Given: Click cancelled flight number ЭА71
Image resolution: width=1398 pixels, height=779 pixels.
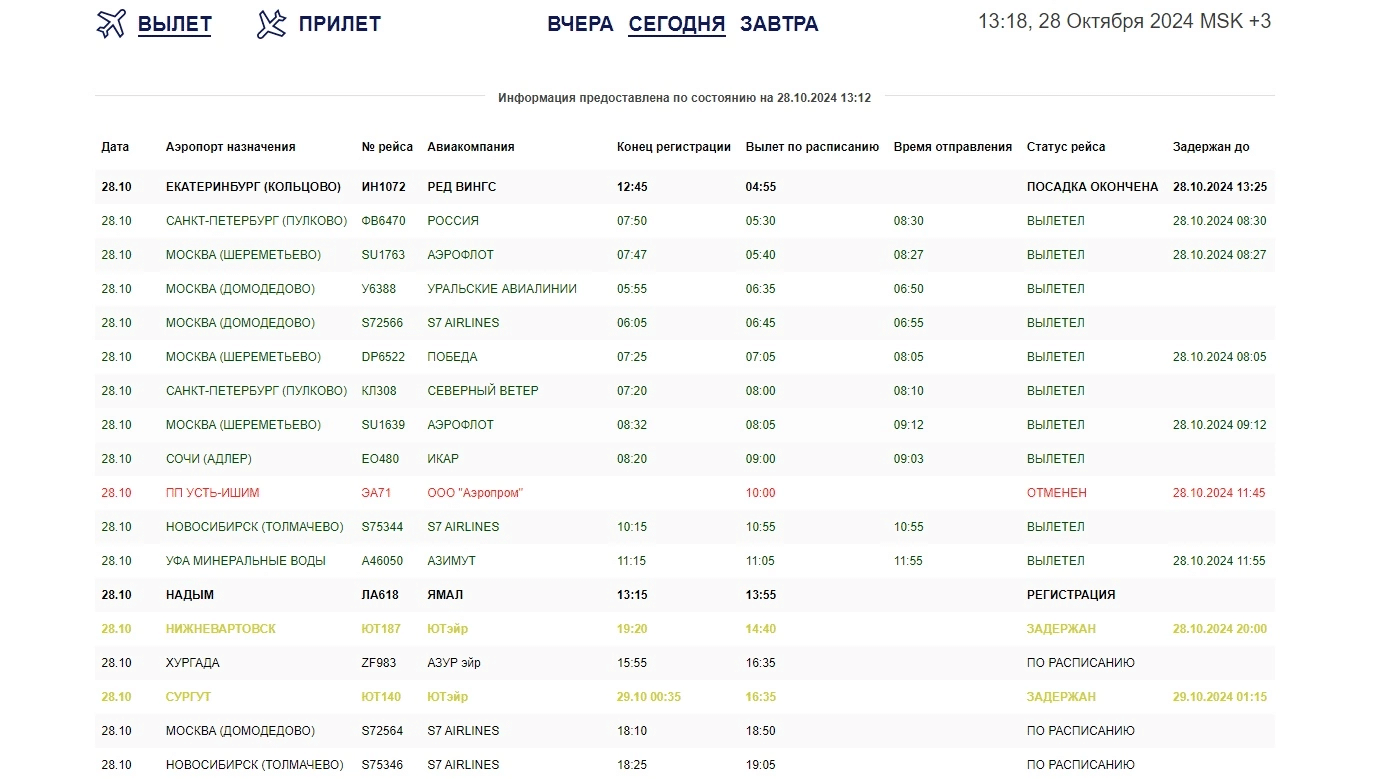Looking at the screenshot, I should (376, 493).
